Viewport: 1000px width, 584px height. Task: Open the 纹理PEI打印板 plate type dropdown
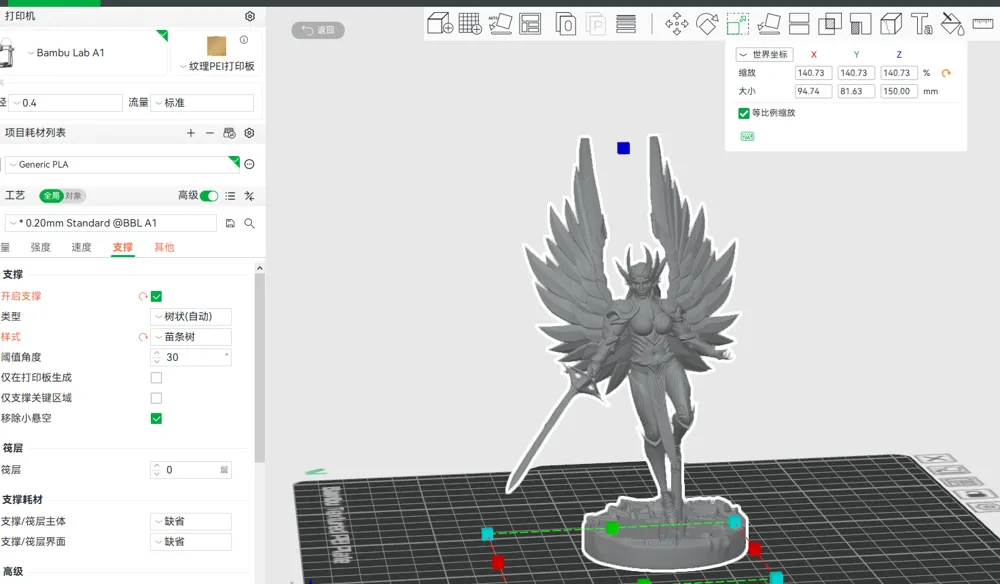pyautogui.click(x=216, y=66)
